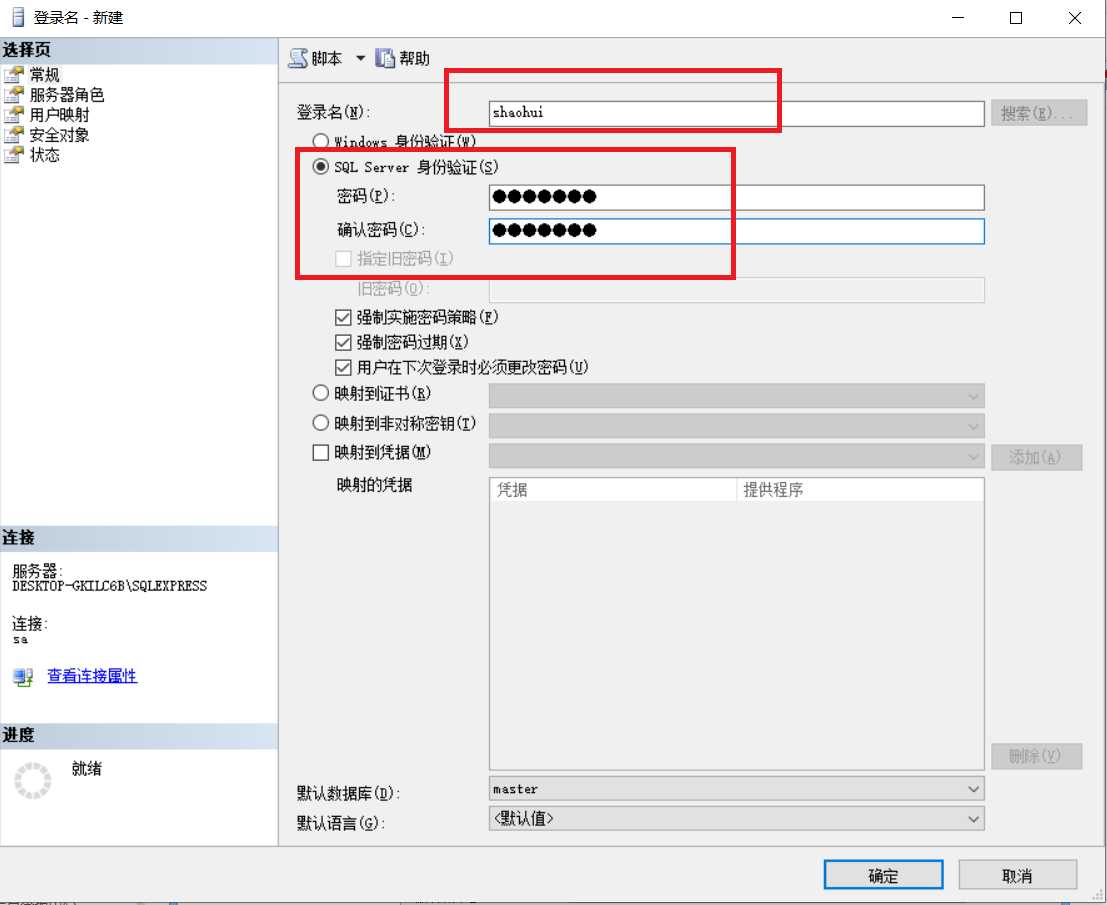1107x905 pixels.
Task: Open the 默认语言 dropdown
Action: pyautogui.click(x=736, y=819)
